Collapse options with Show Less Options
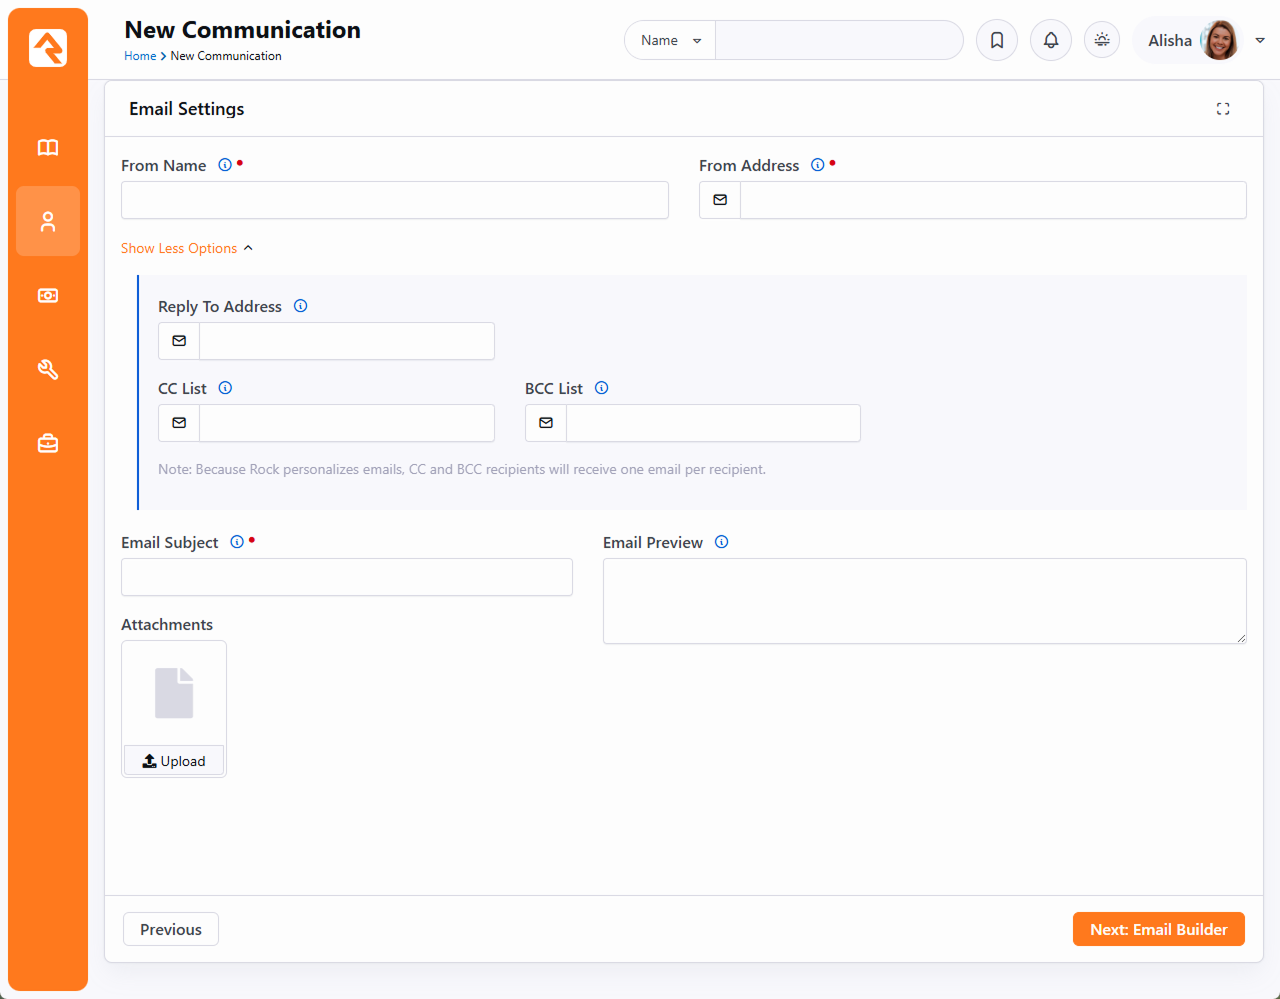The image size is (1280, 999). [186, 248]
